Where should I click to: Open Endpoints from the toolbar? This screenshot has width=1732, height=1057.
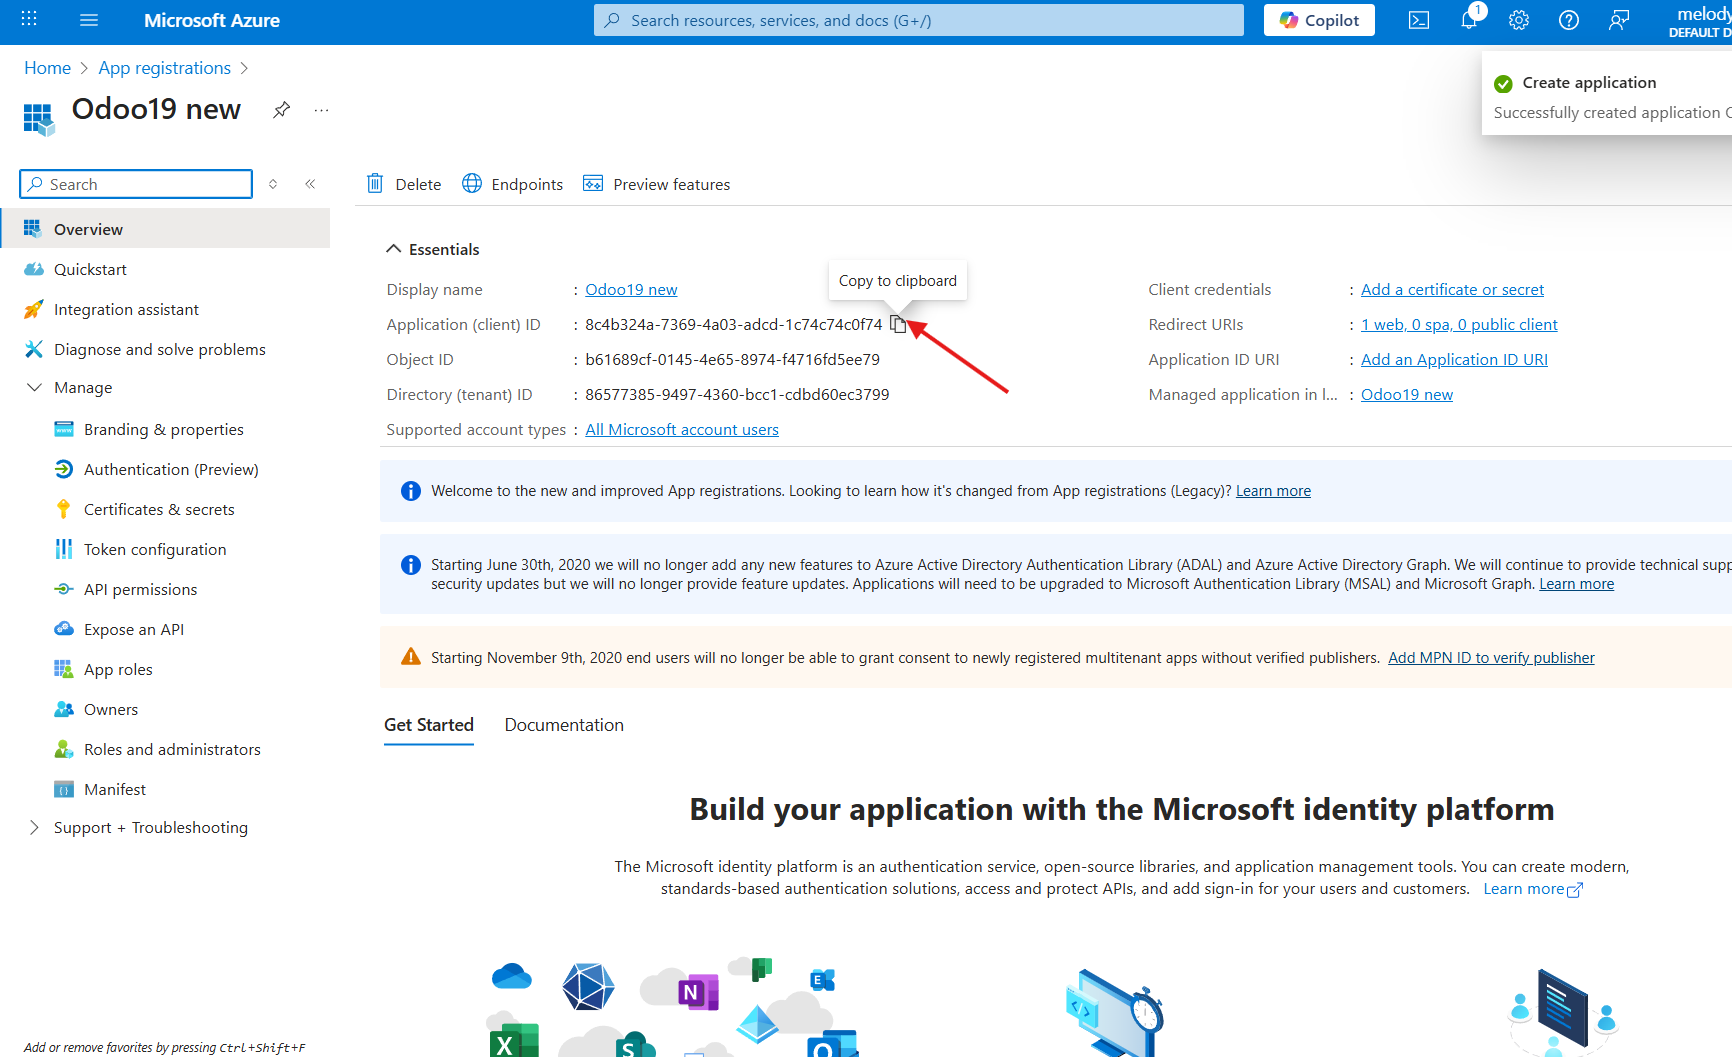512,184
